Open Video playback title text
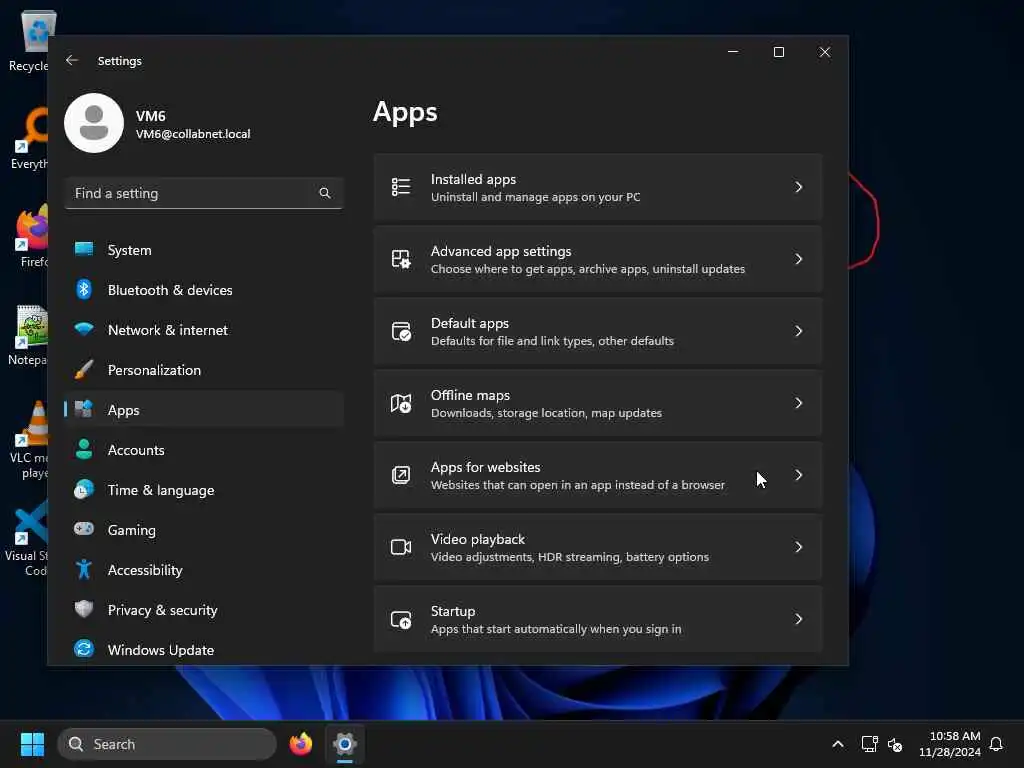Screen dimensions: 1024x768 477,539
